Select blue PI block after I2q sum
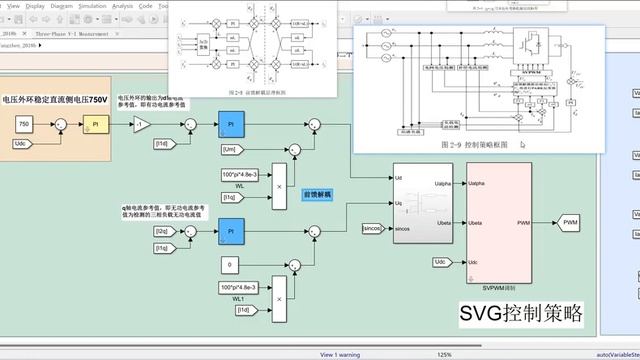The width and height of the screenshot is (640, 360). point(231,231)
